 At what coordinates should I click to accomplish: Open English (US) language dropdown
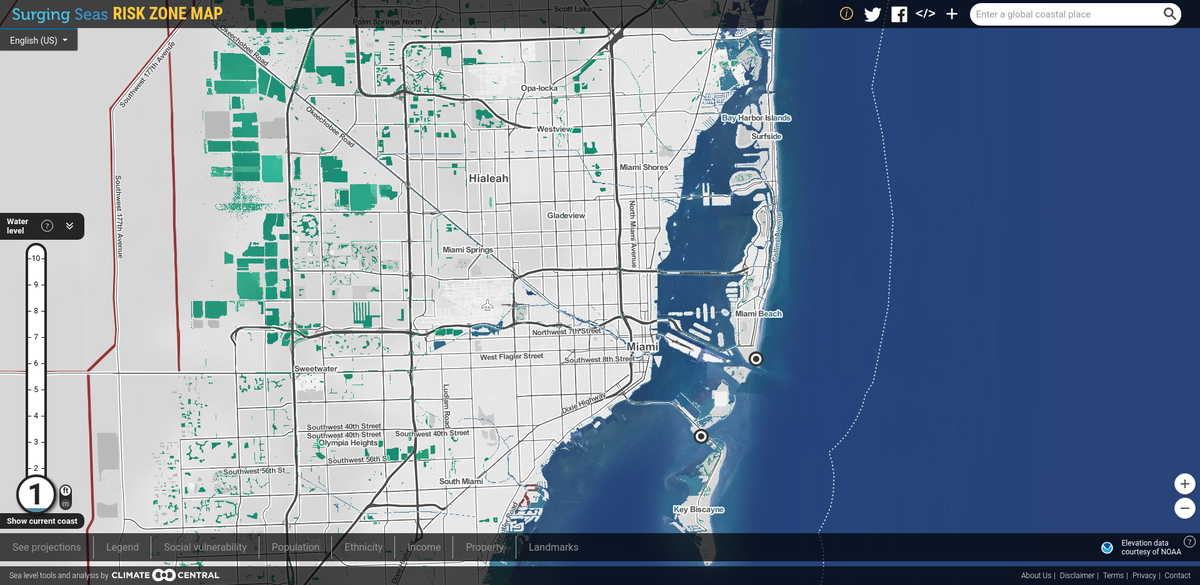pos(39,40)
